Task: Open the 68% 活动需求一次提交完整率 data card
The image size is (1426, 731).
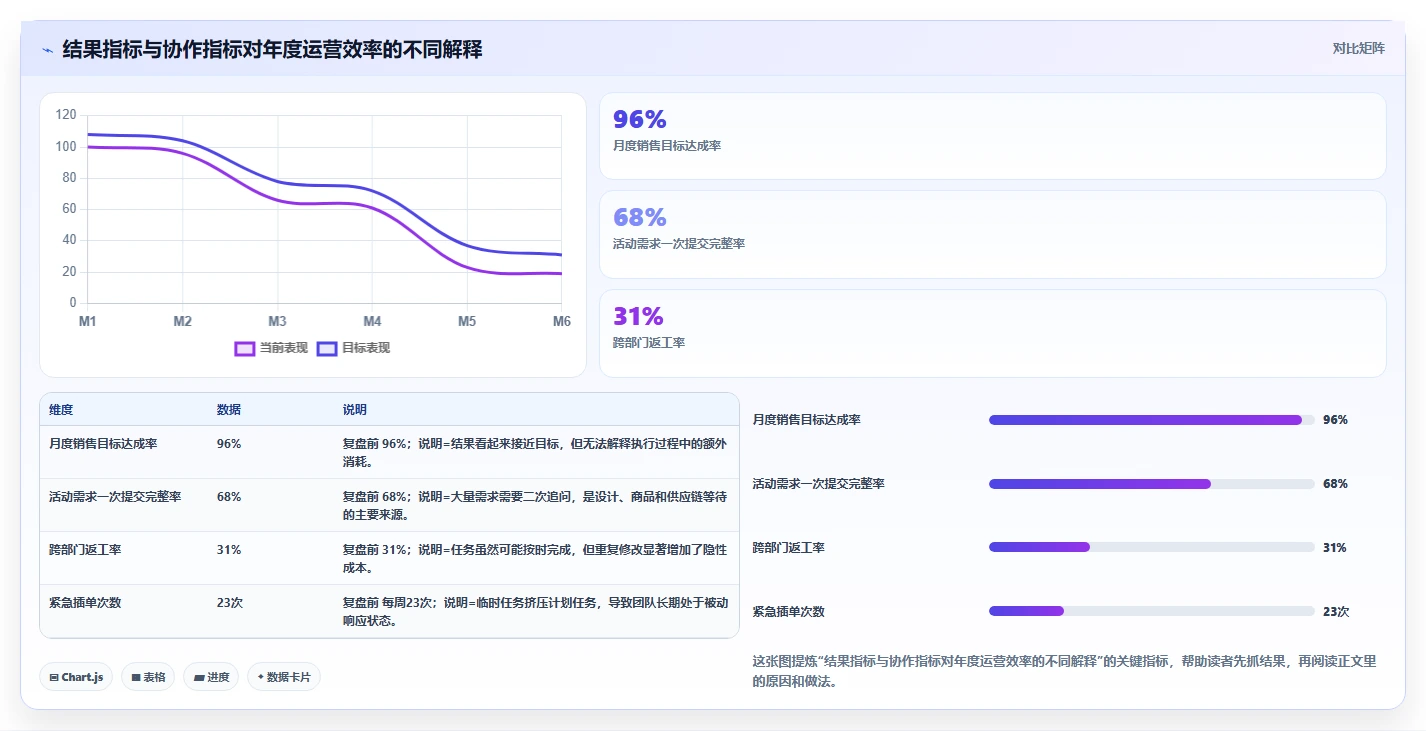Action: pos(992,234)
